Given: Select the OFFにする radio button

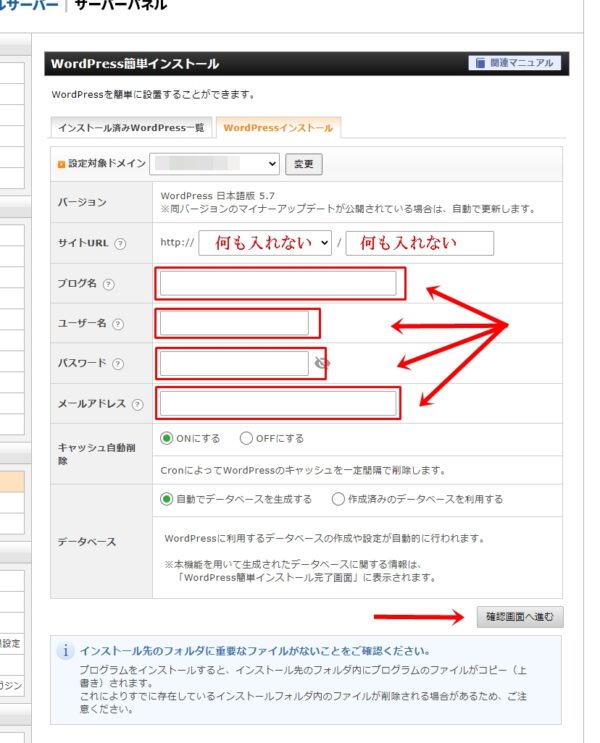Looking at the screenshot, I should click(x=246, y=438).
